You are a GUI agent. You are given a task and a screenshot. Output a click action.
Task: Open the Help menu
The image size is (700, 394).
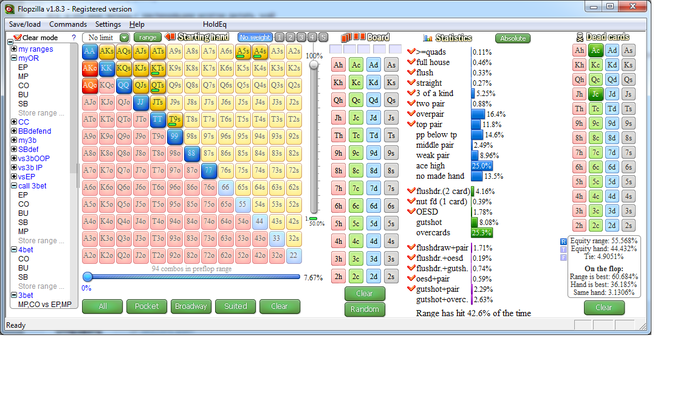[137, 24]
